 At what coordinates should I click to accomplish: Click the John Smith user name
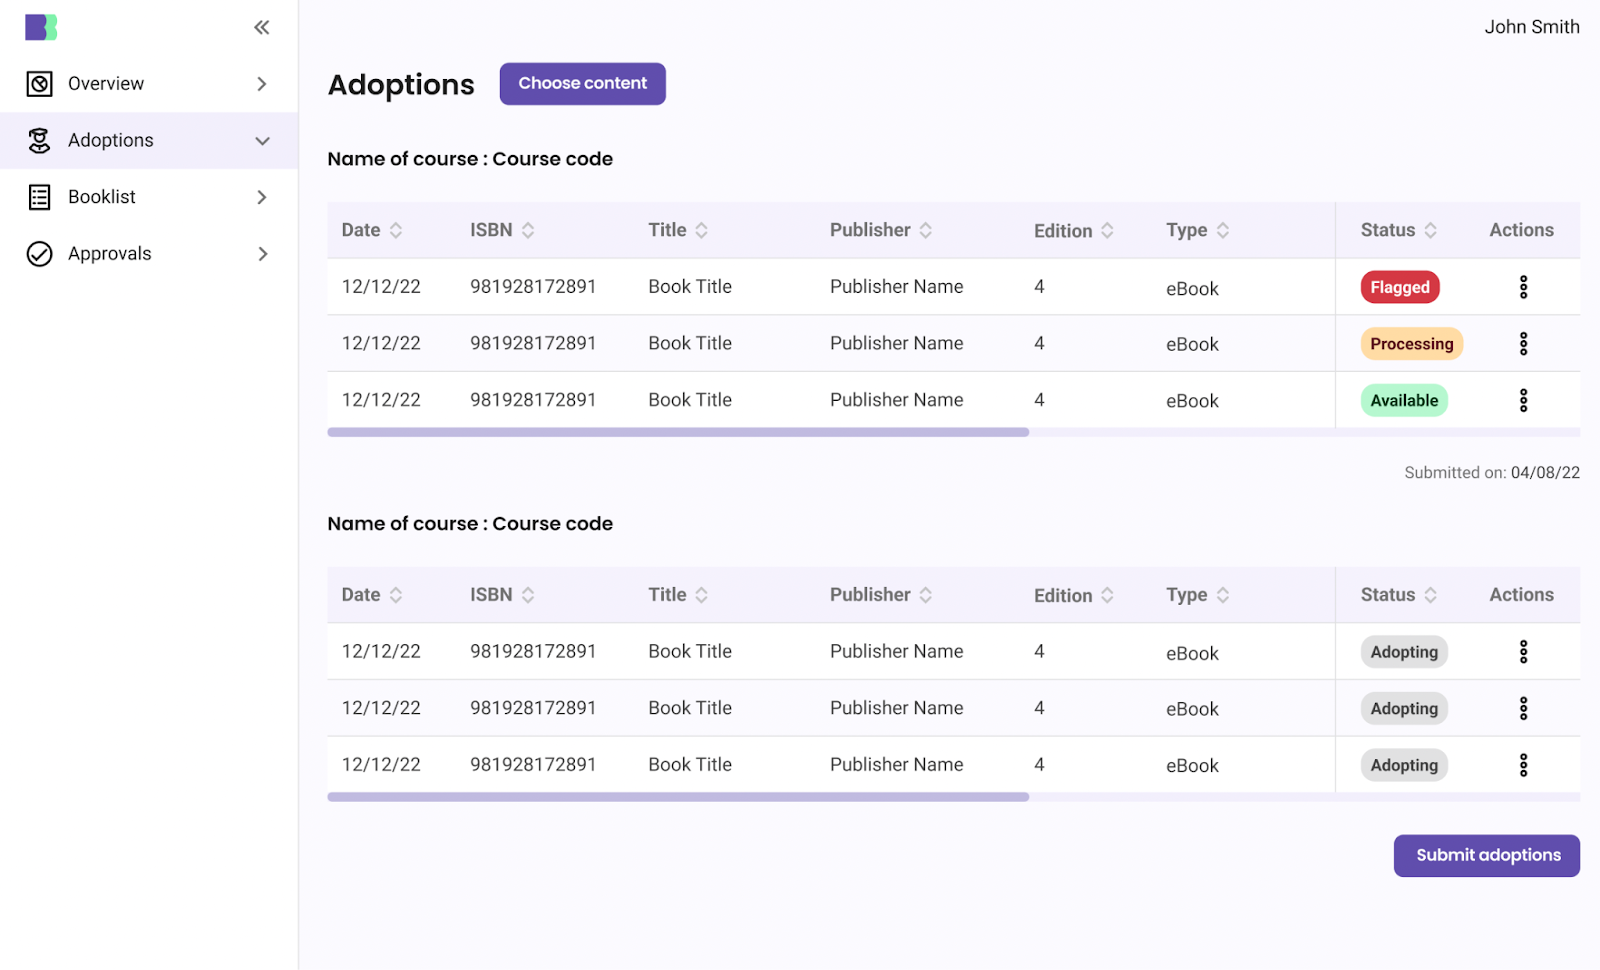point(1531,27)
